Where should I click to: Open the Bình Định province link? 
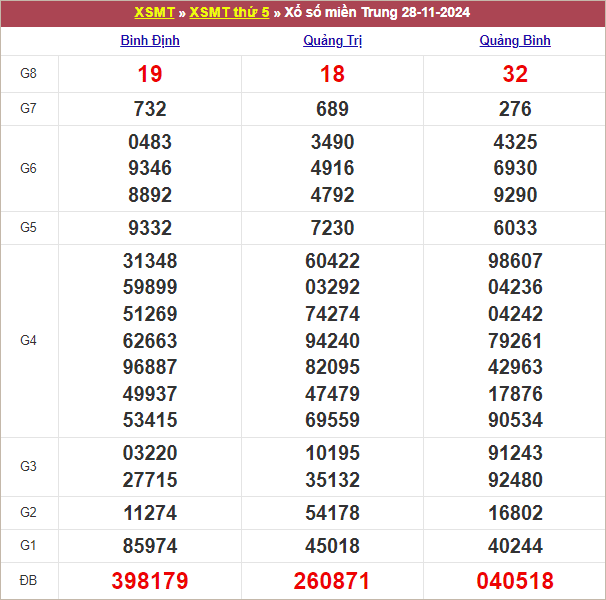pos(150,41)
